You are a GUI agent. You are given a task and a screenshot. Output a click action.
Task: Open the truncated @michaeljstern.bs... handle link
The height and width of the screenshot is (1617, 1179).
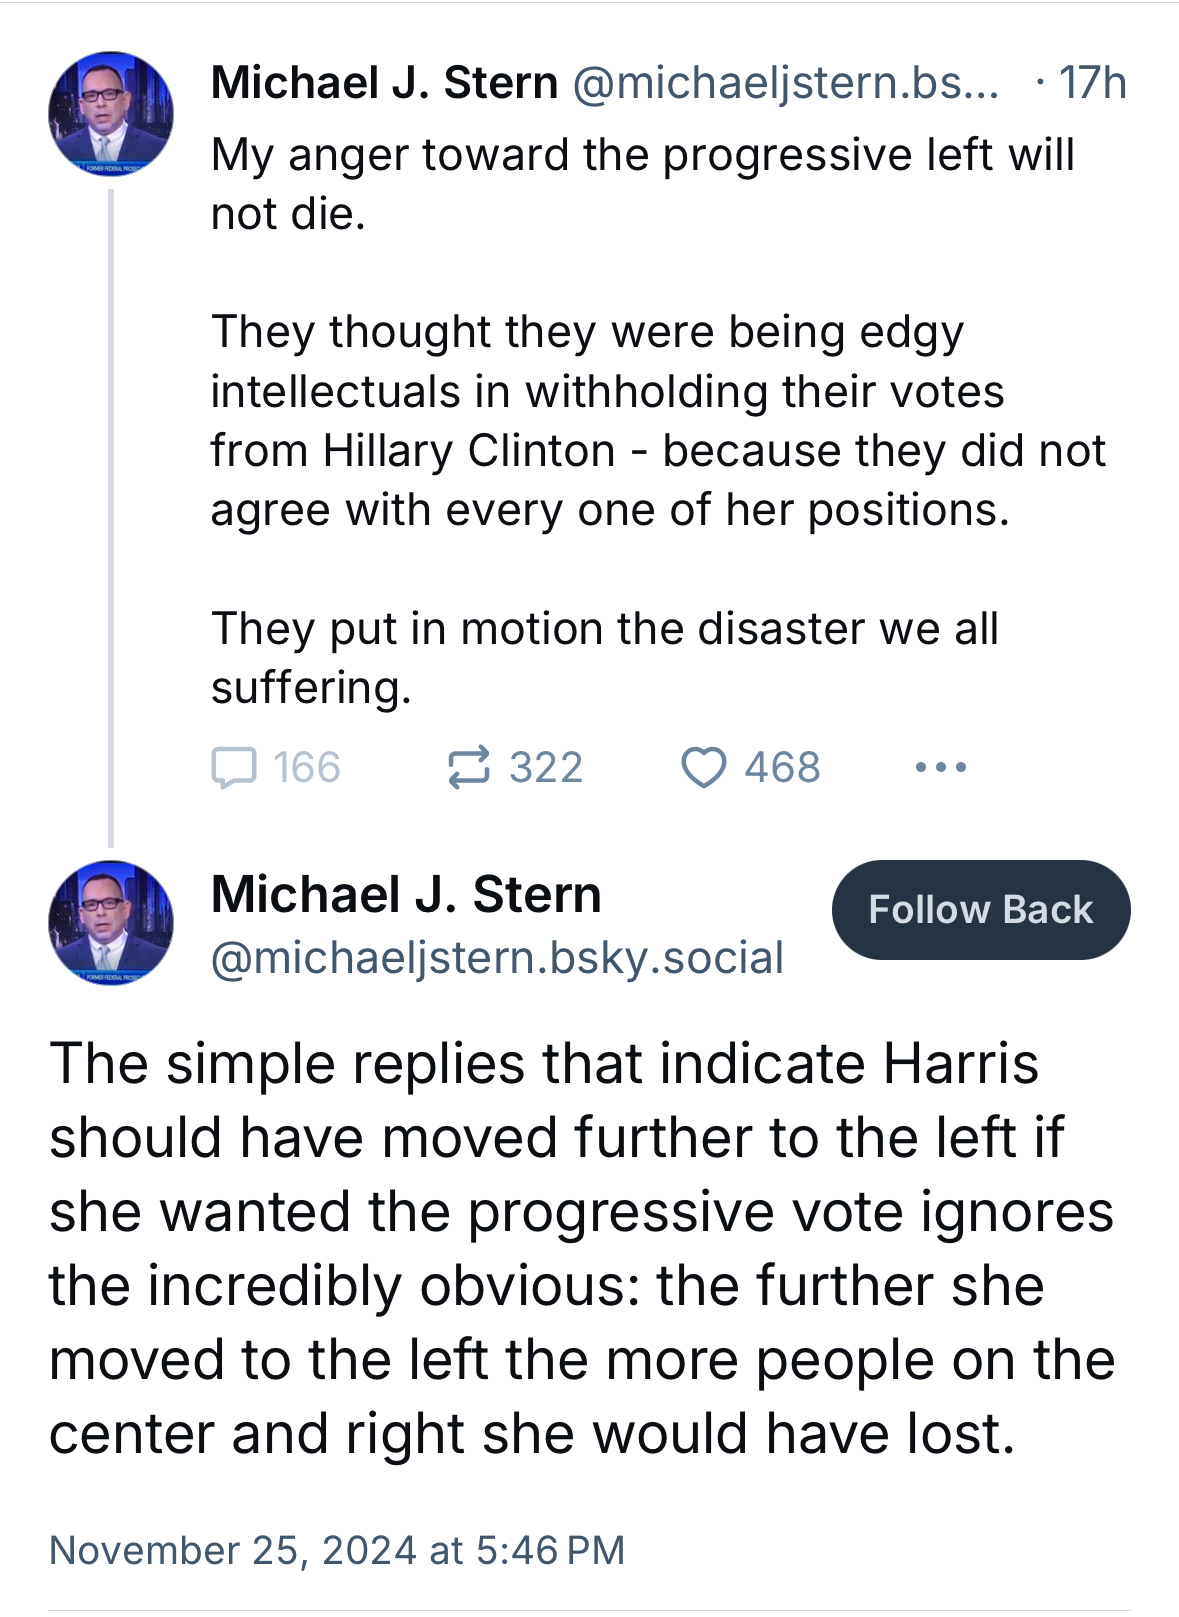pos(785,83)
